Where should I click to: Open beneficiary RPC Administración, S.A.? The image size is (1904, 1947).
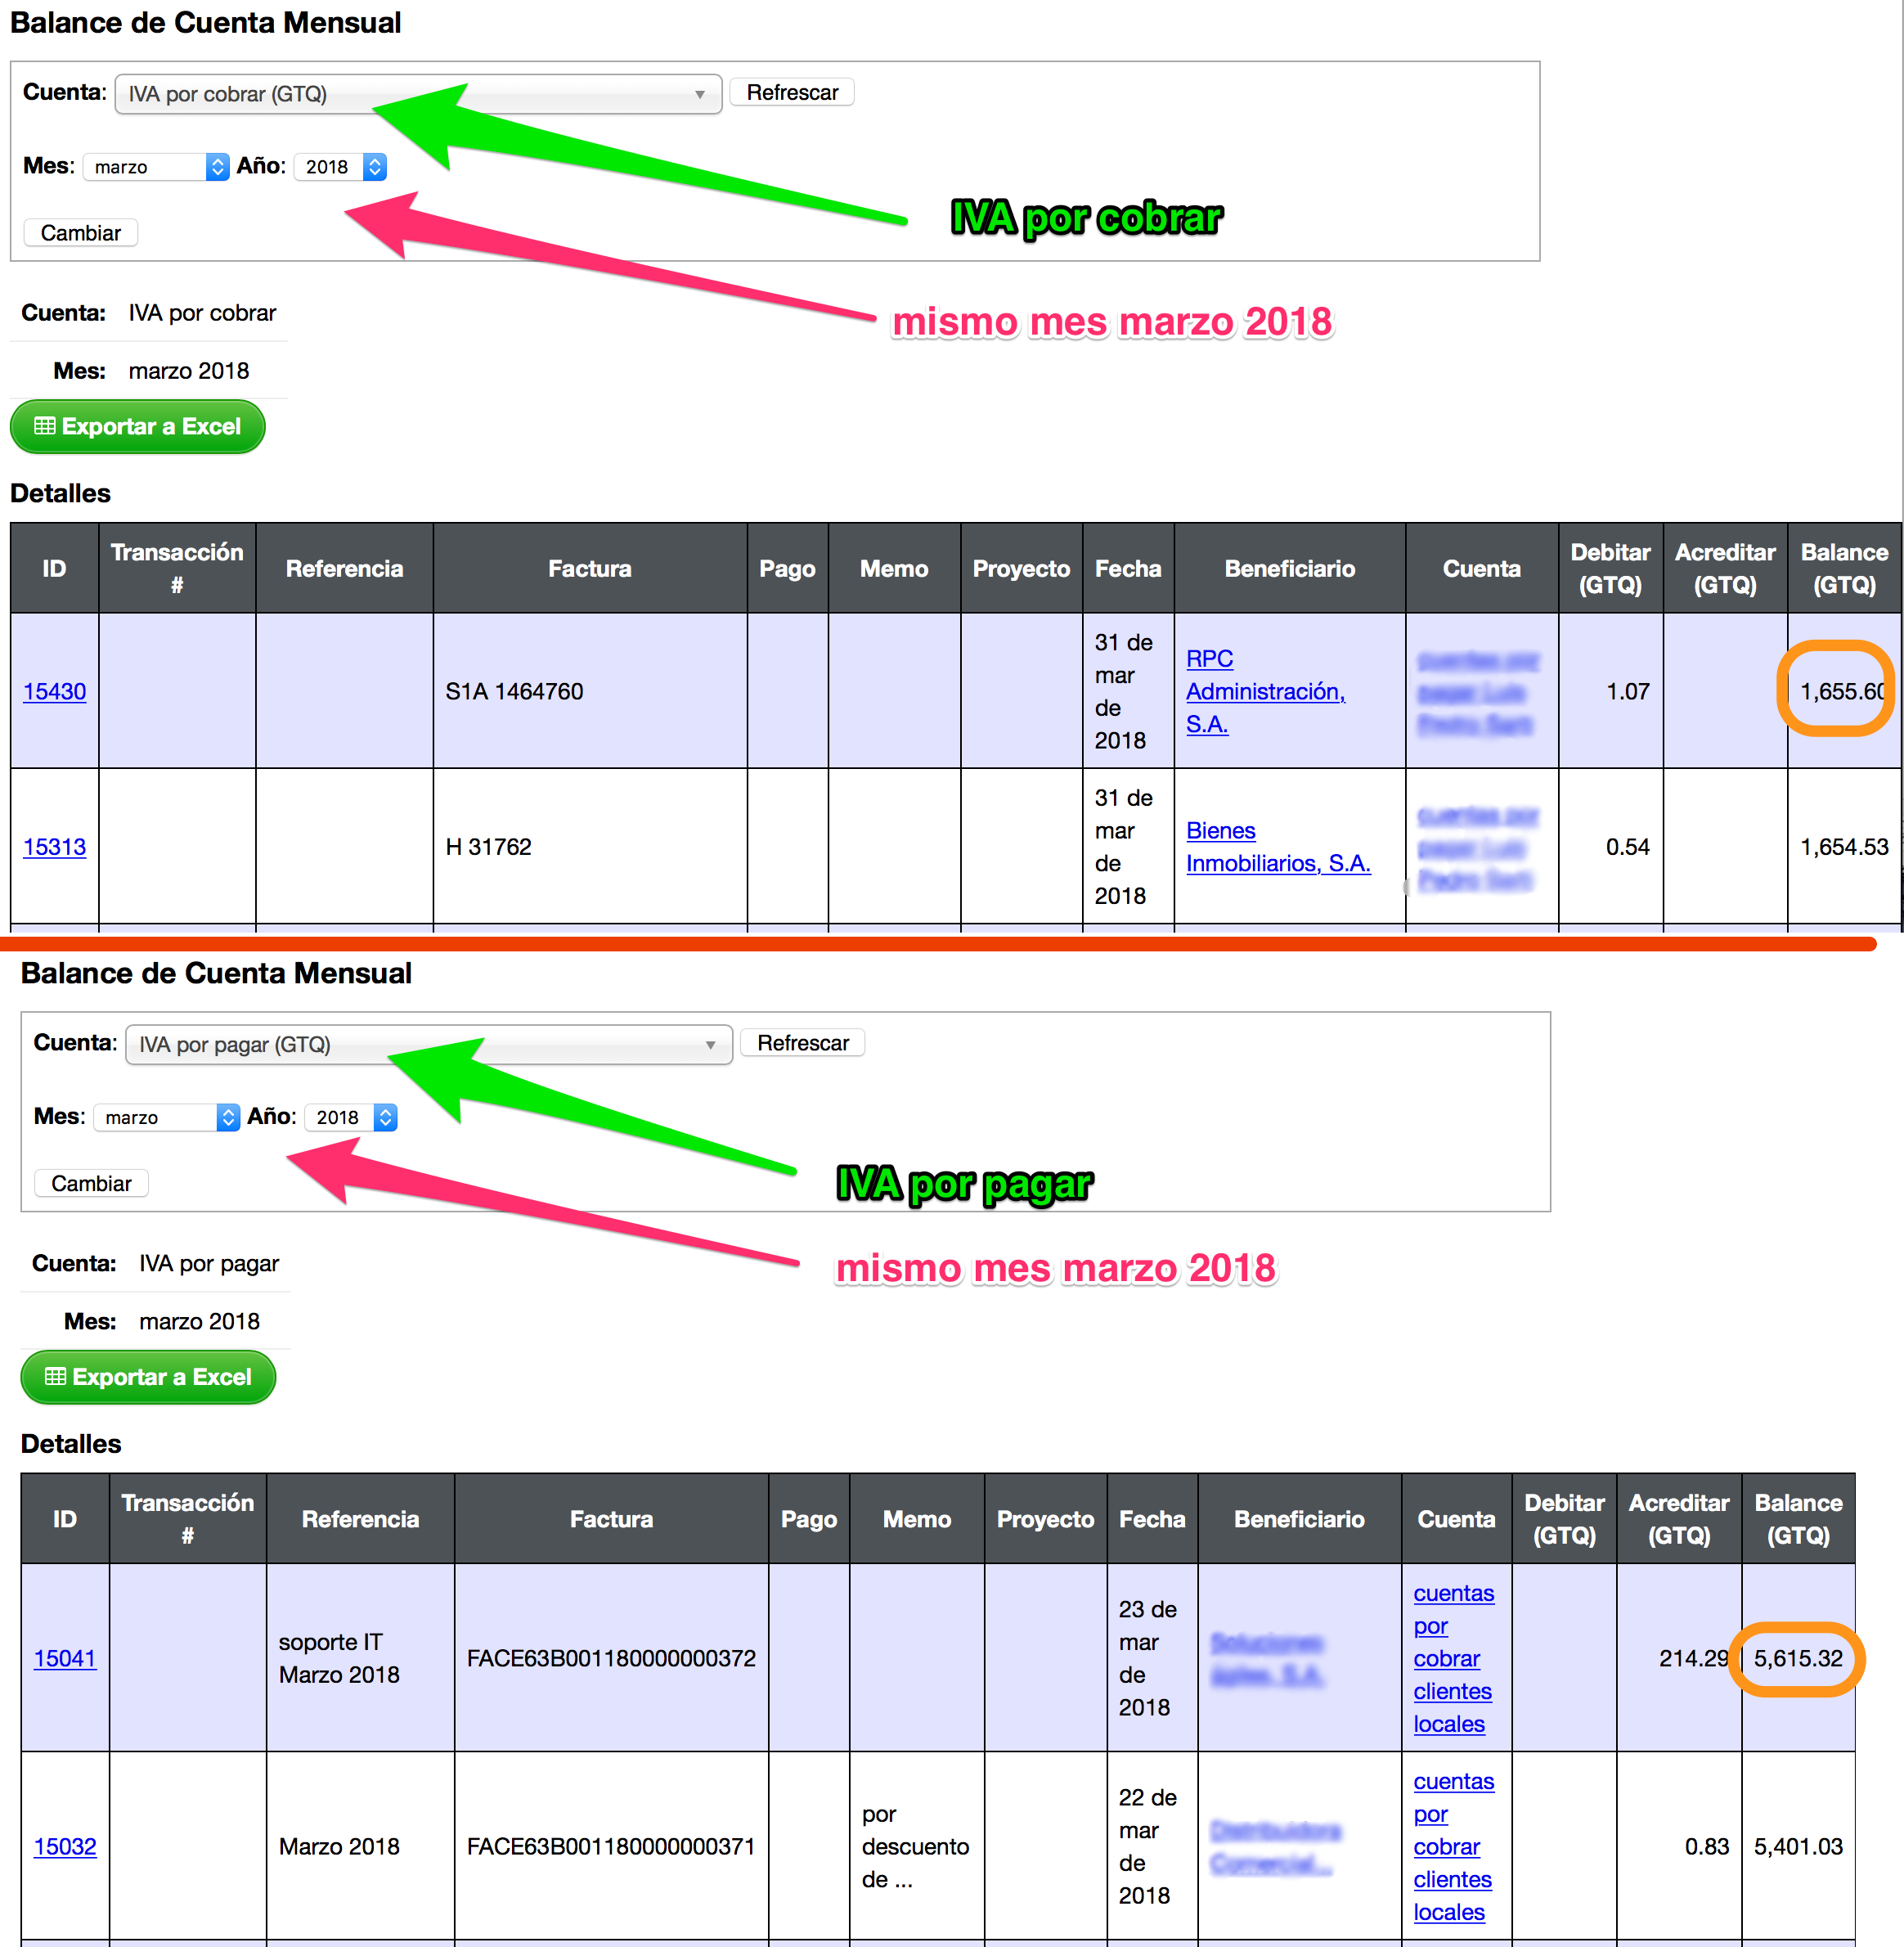coord(1266,691)
